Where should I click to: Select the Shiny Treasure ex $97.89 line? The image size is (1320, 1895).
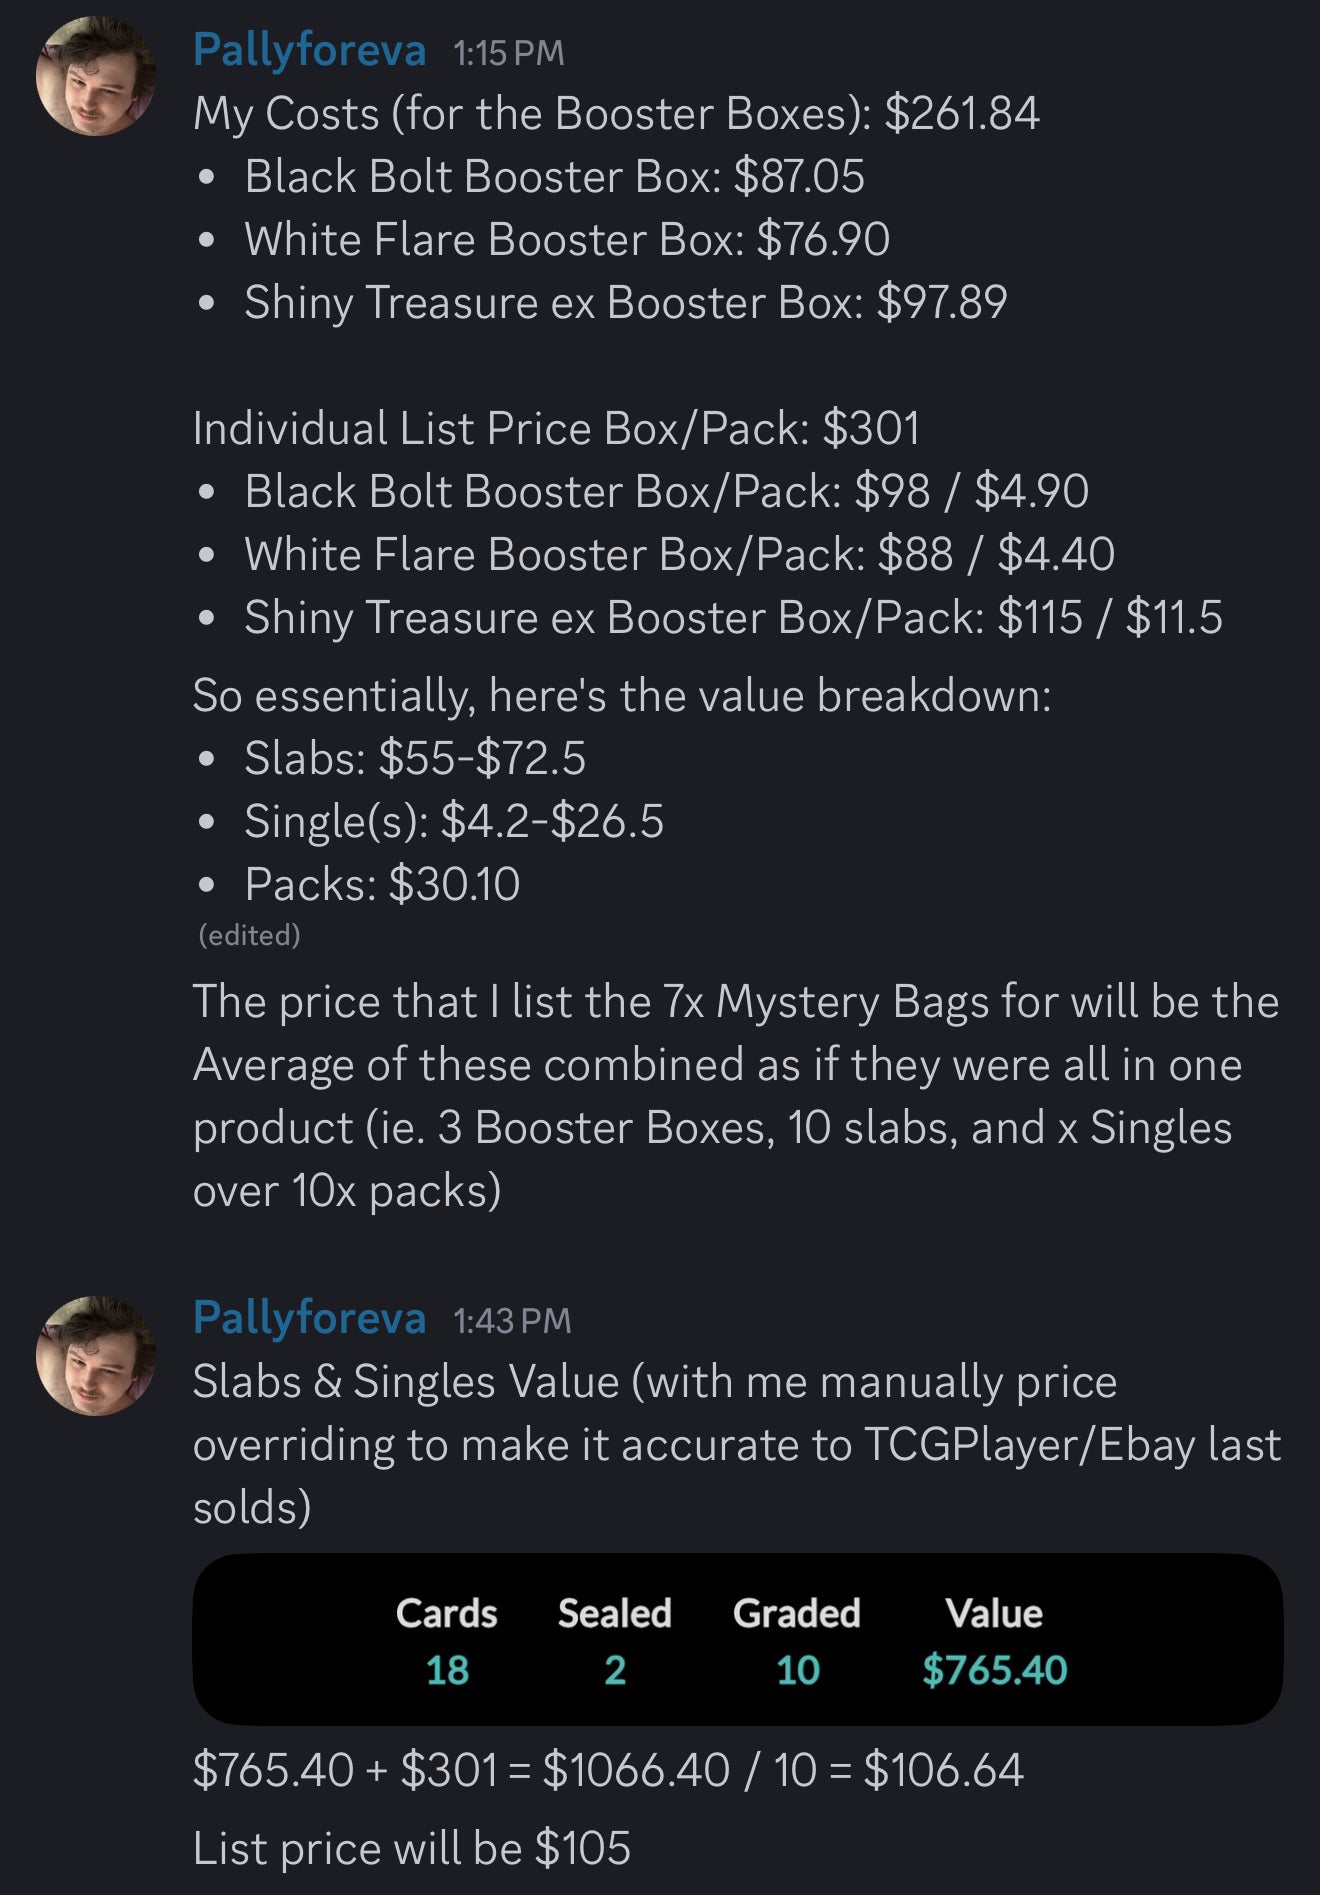pos(625,303)
